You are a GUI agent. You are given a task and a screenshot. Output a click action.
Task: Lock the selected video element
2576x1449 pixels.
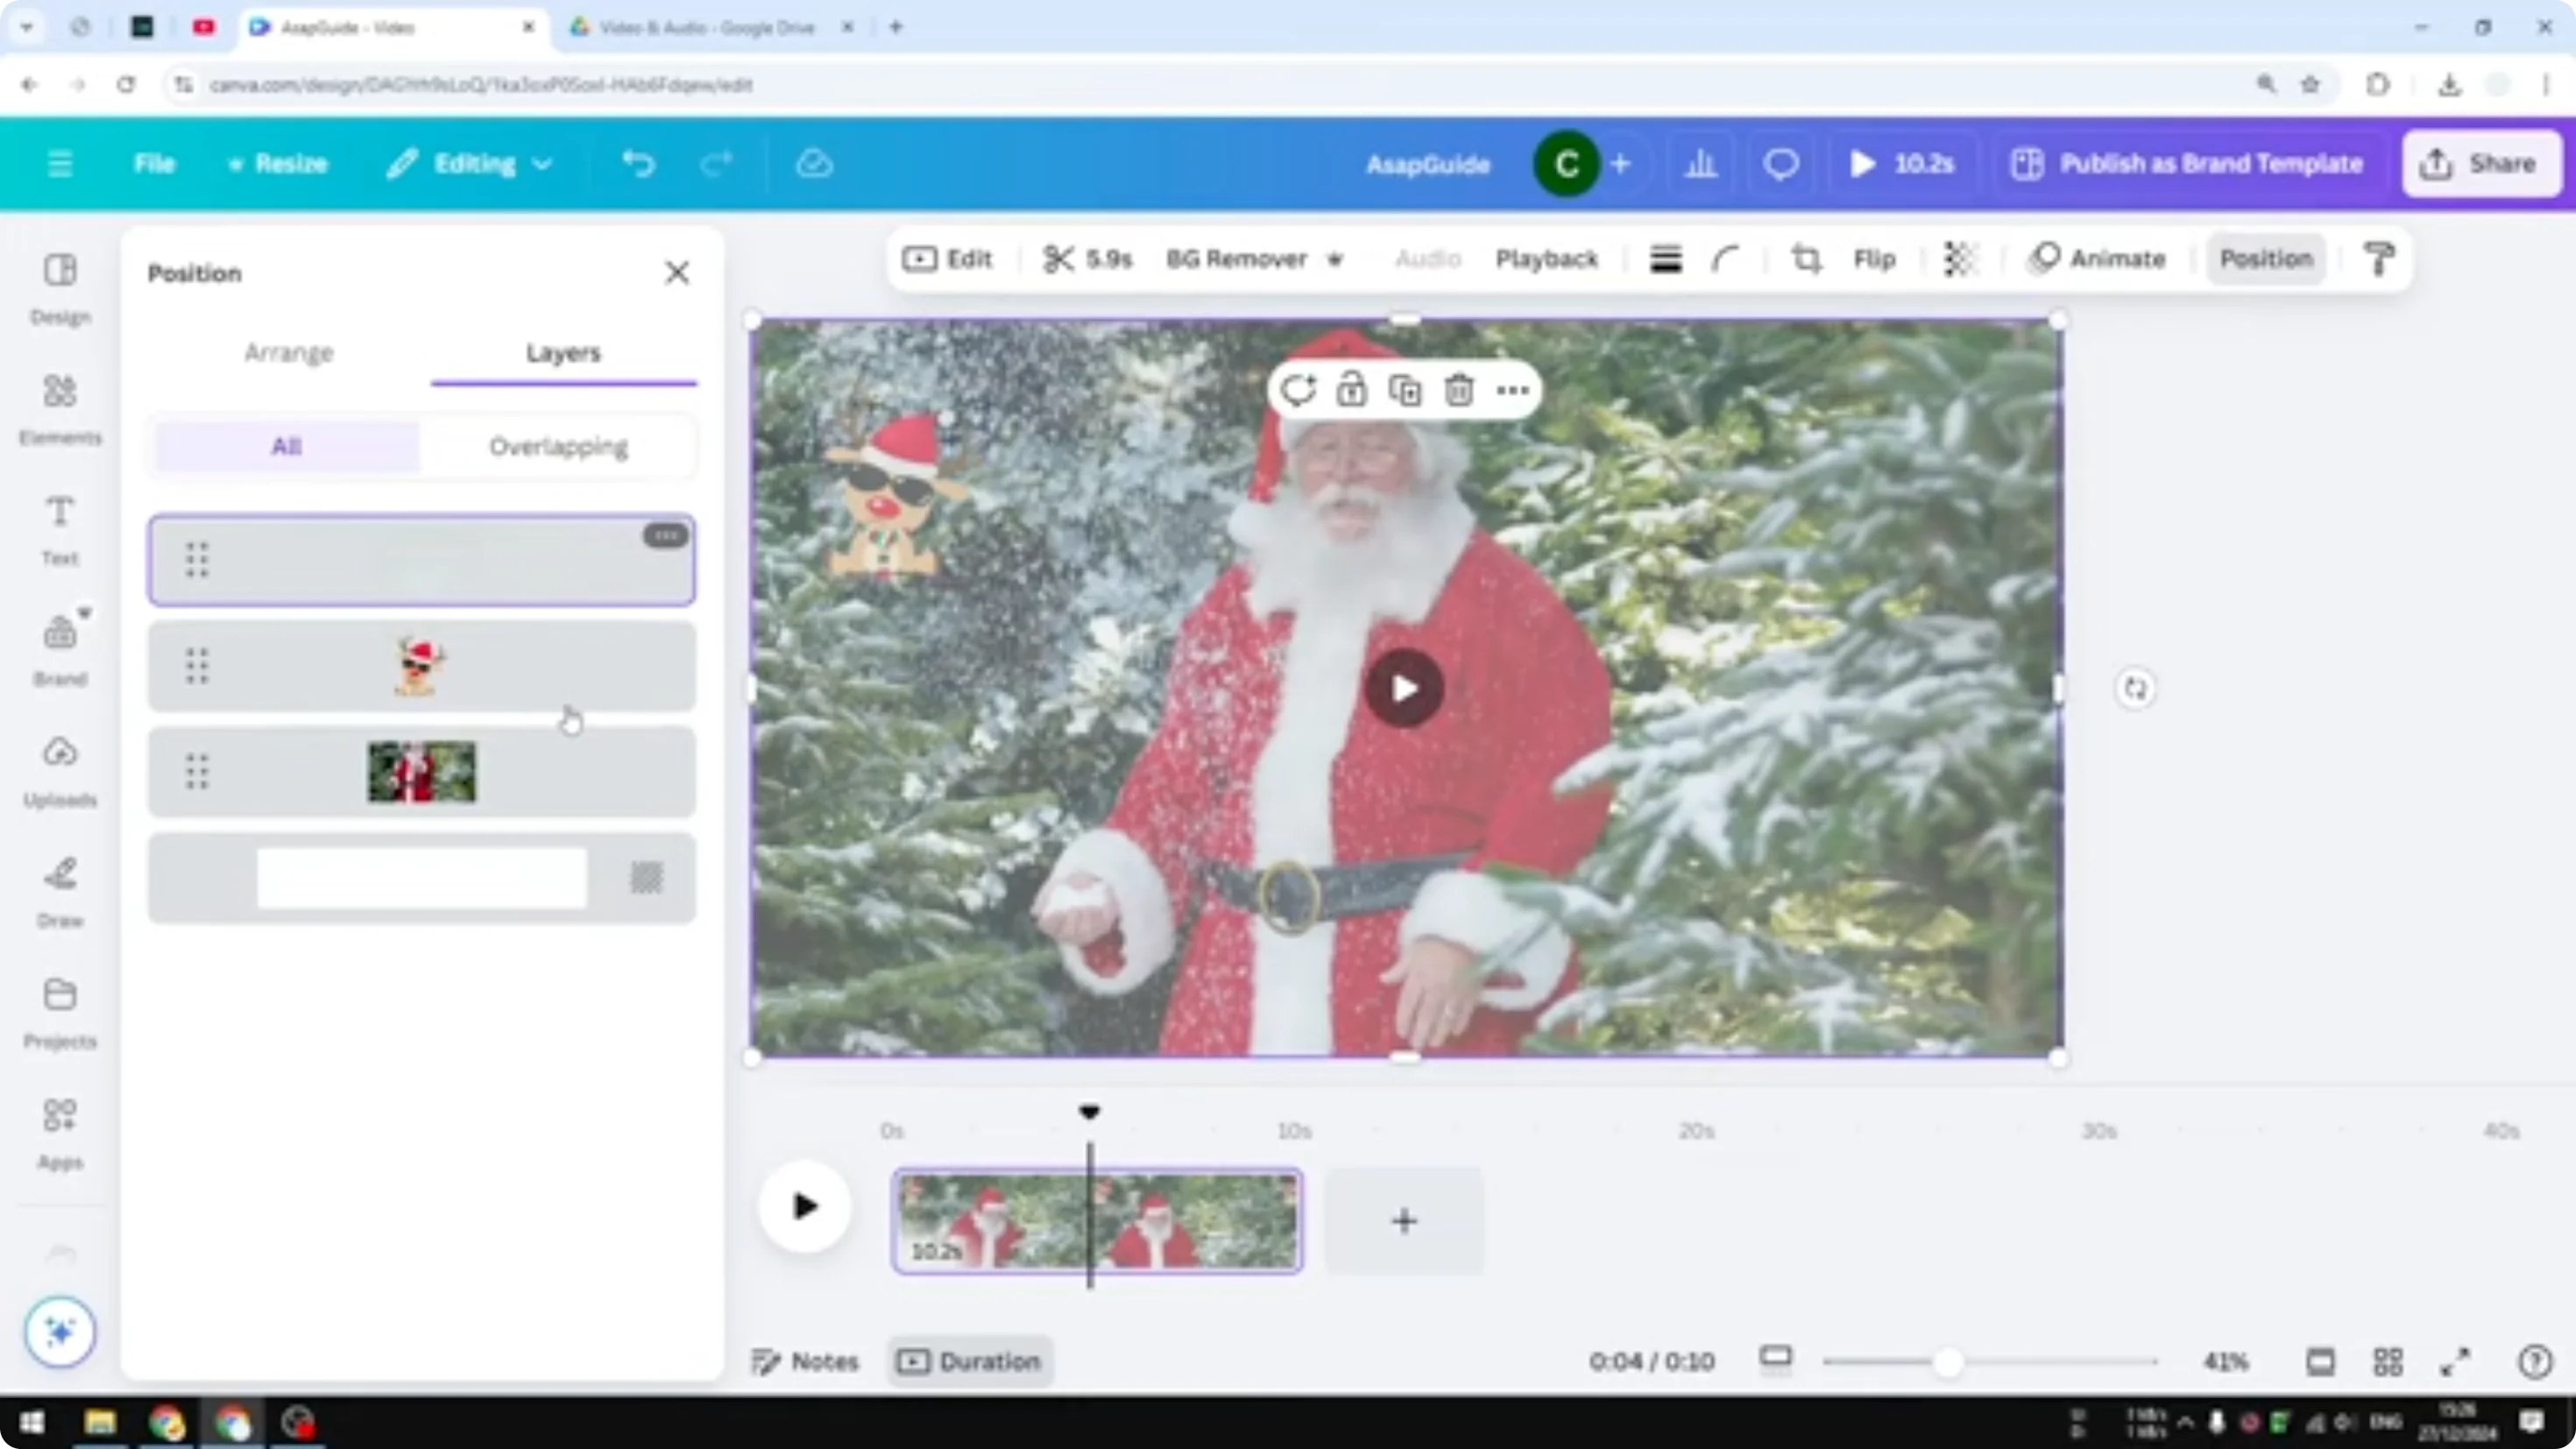(x=1352, y=390)
